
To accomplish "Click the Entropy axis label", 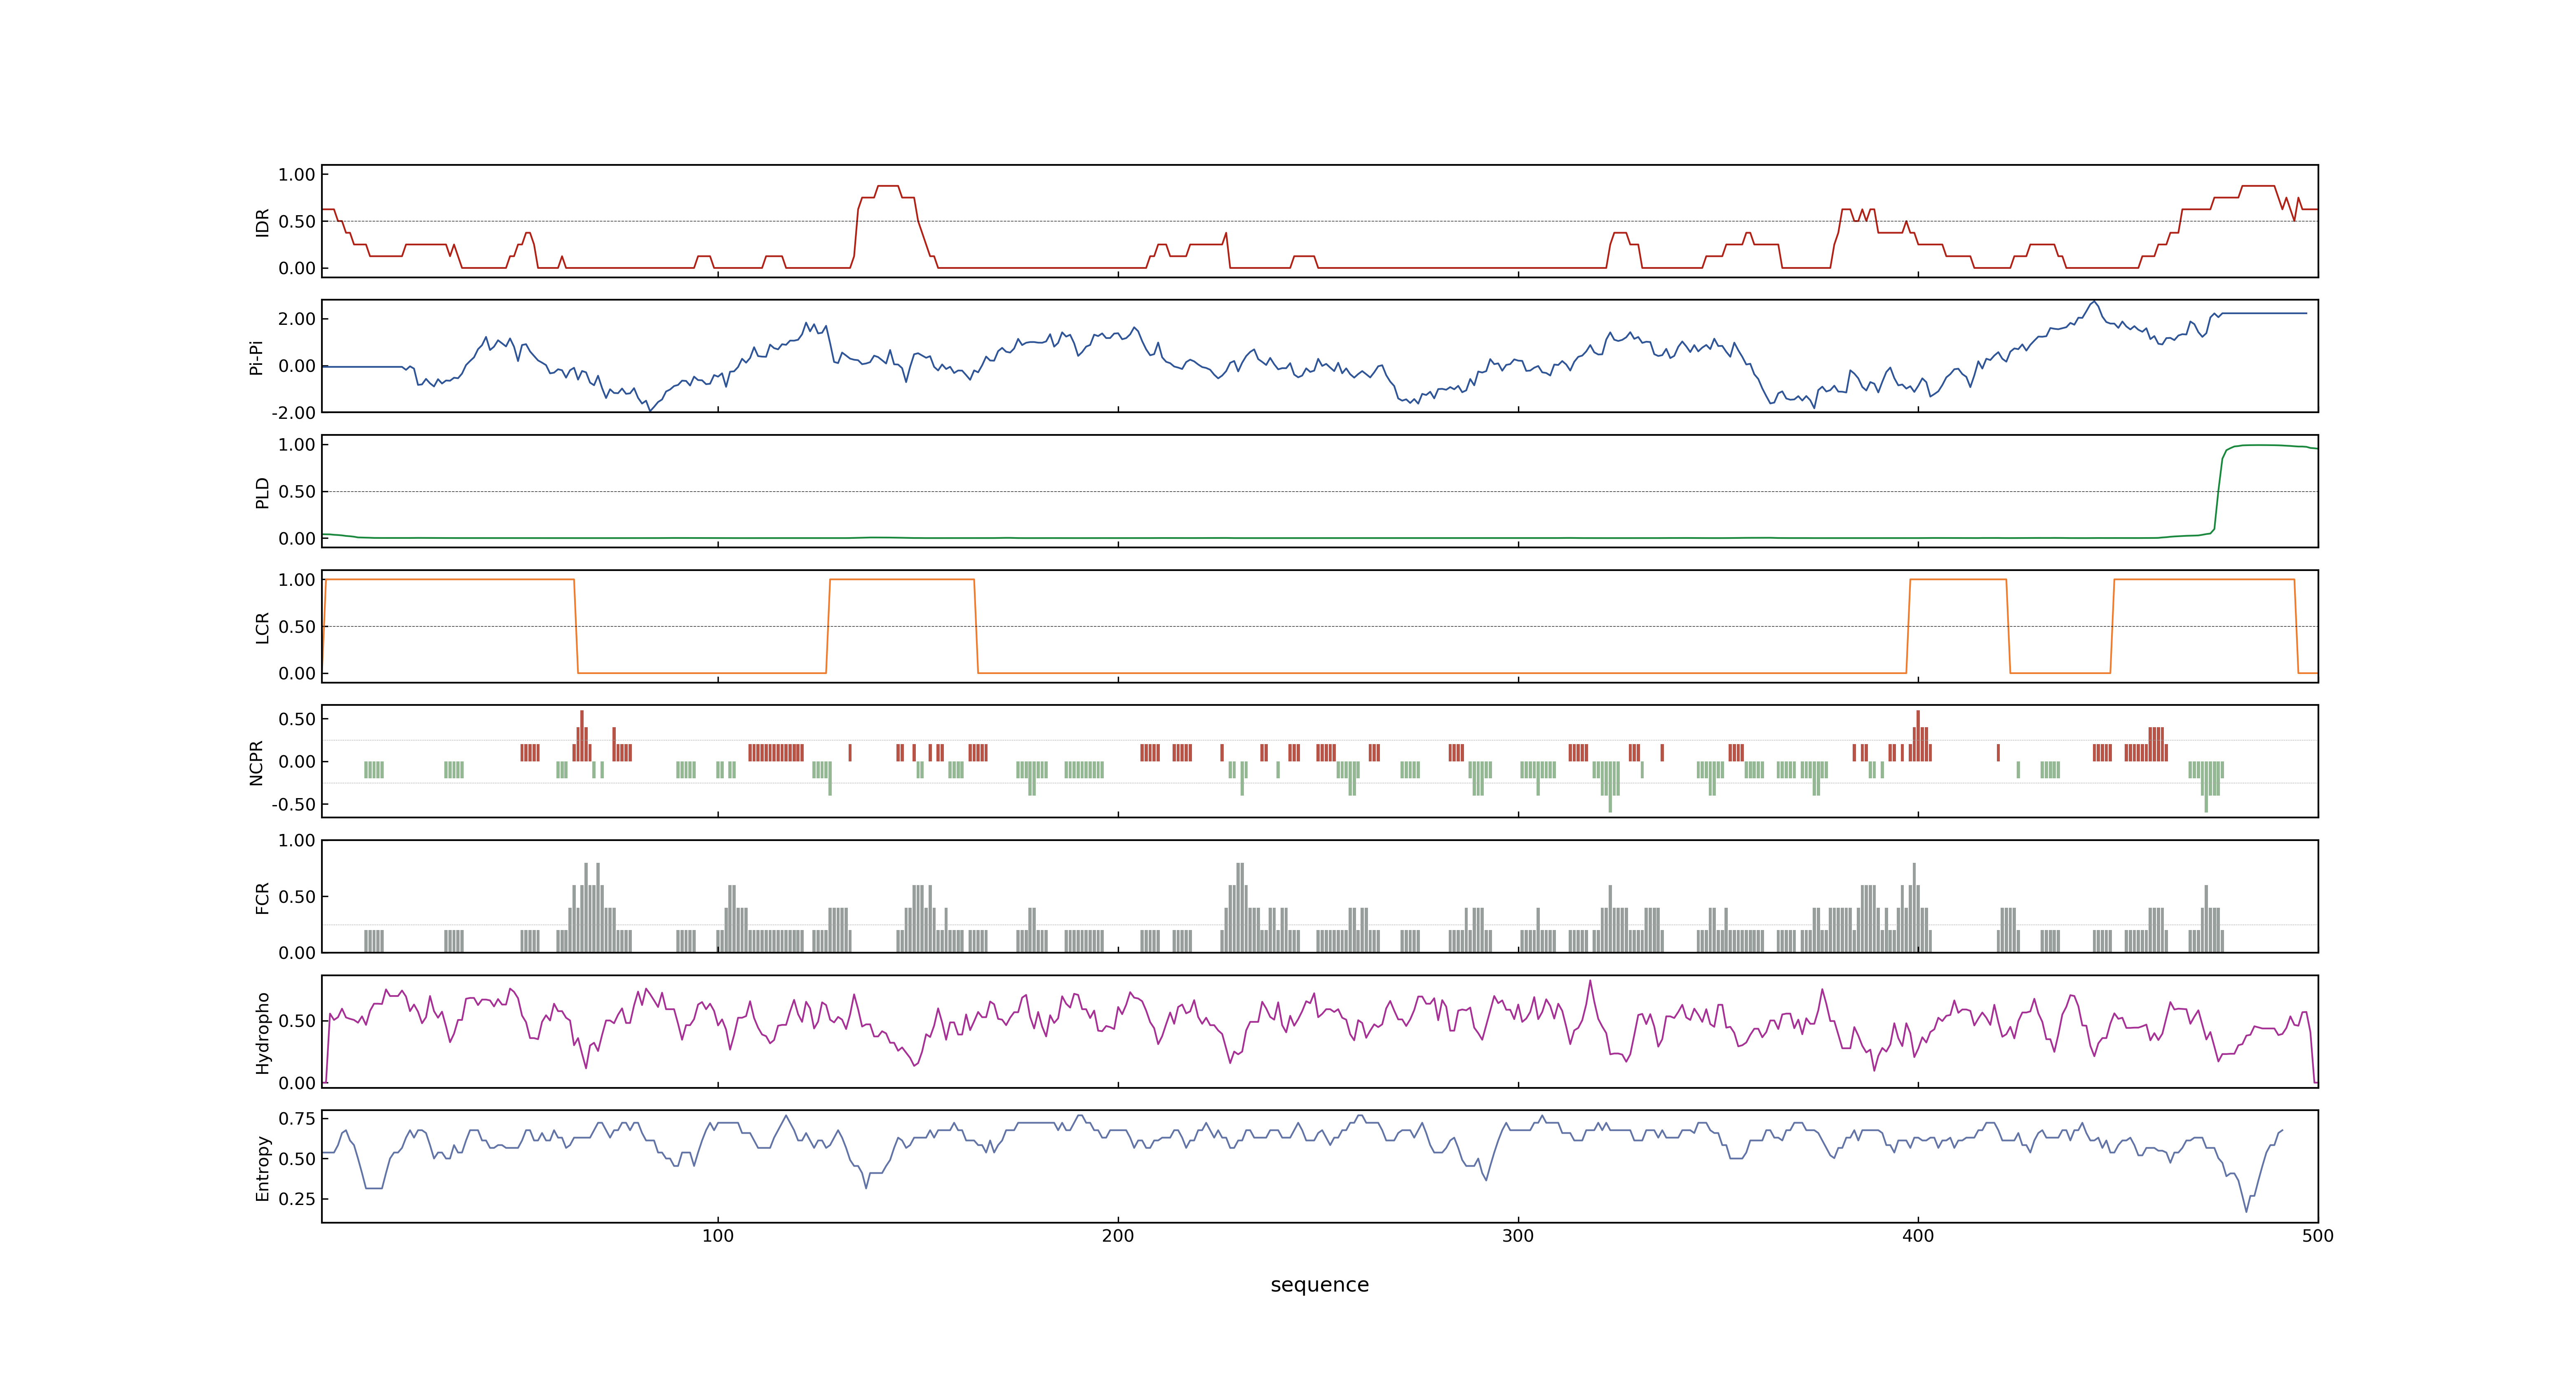I will (262, 1168).
